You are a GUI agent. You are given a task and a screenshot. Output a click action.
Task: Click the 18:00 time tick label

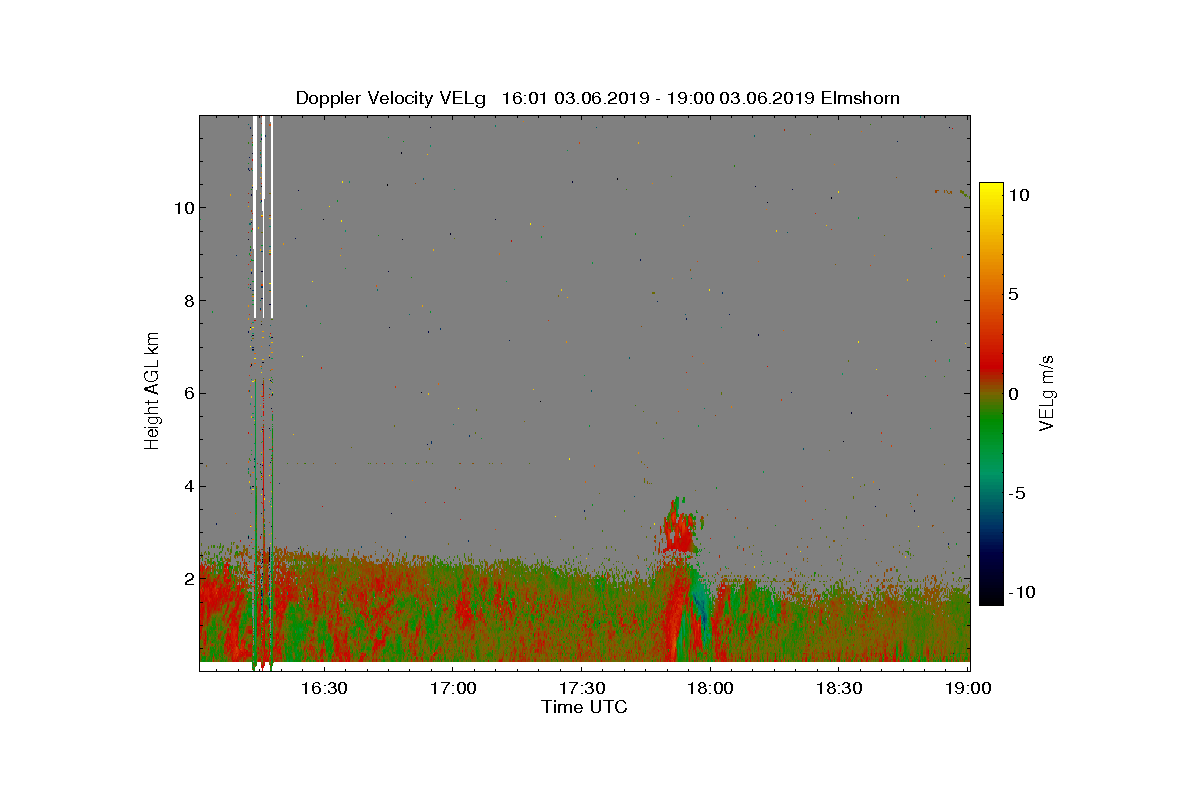coord(711,688)
